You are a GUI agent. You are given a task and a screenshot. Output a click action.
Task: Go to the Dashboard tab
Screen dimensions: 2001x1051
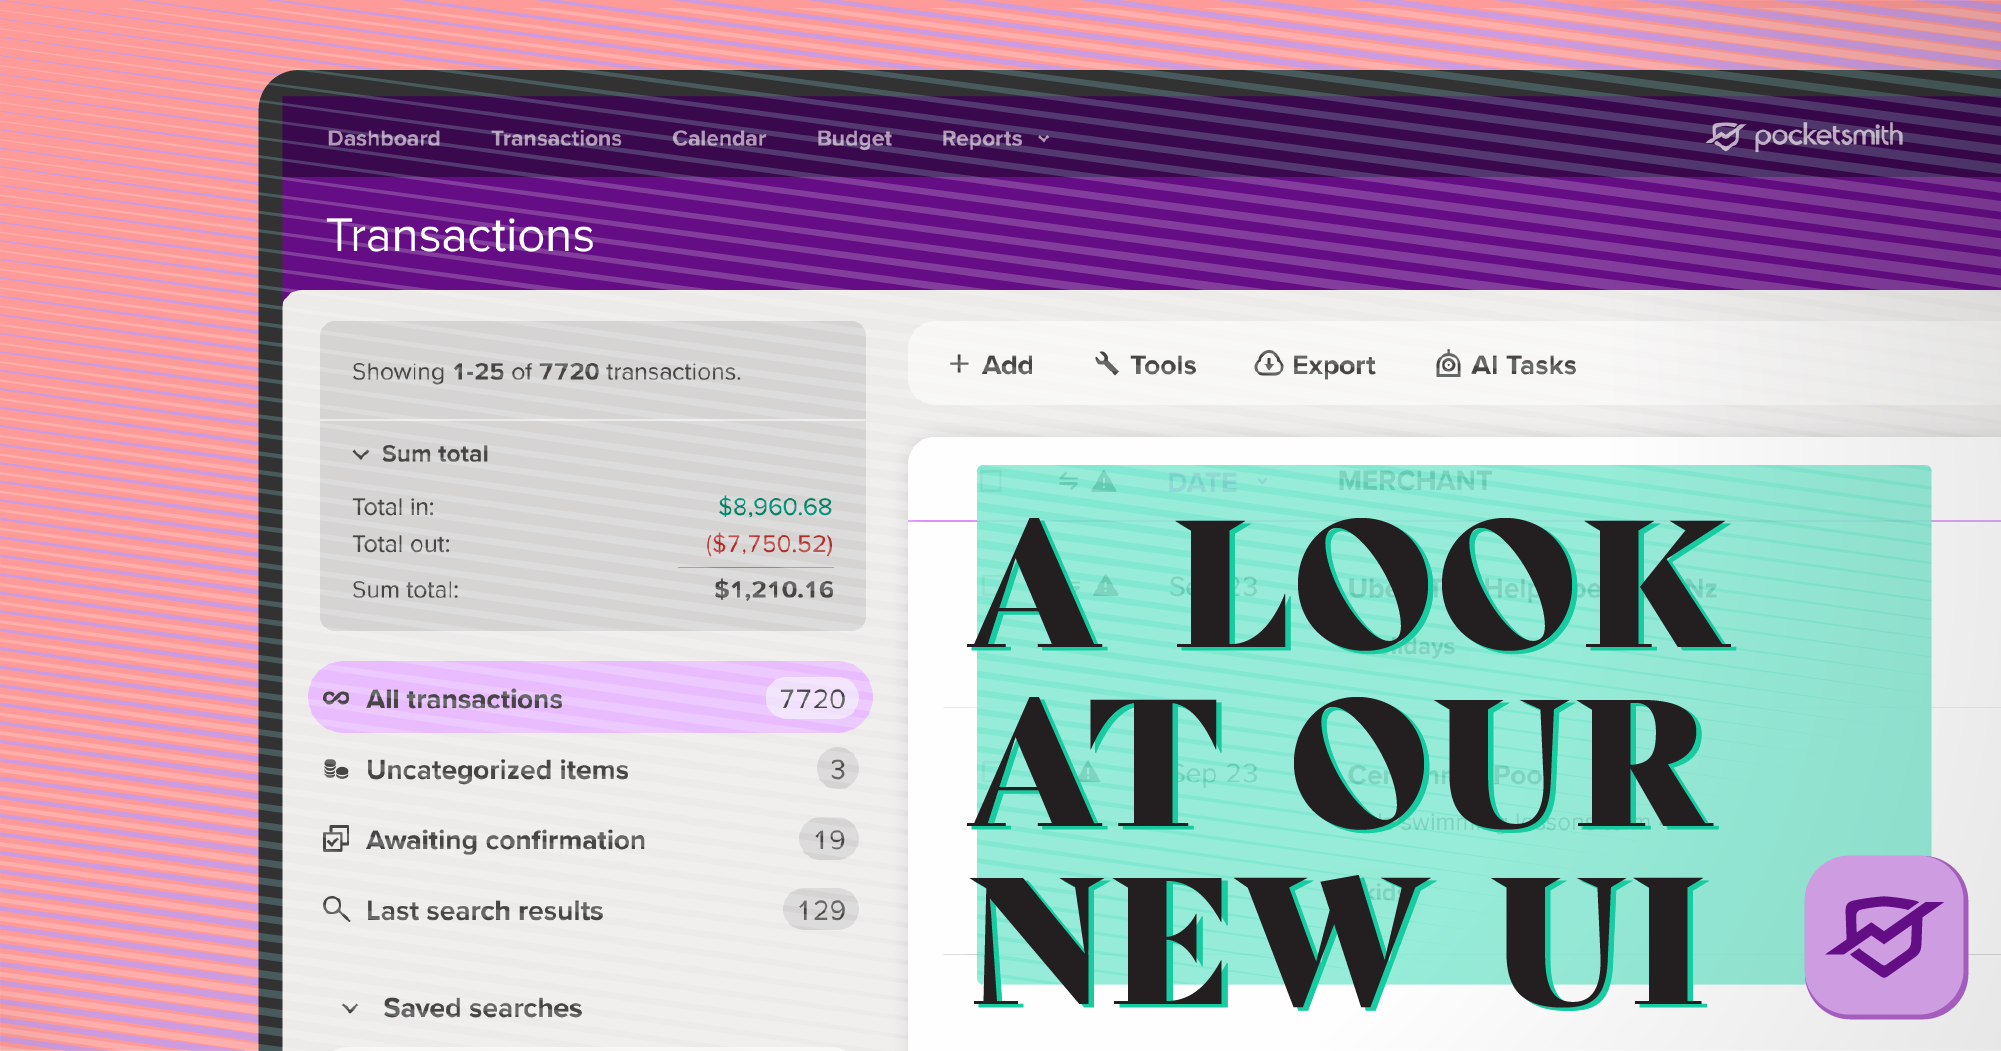click(x=384, y=139)
